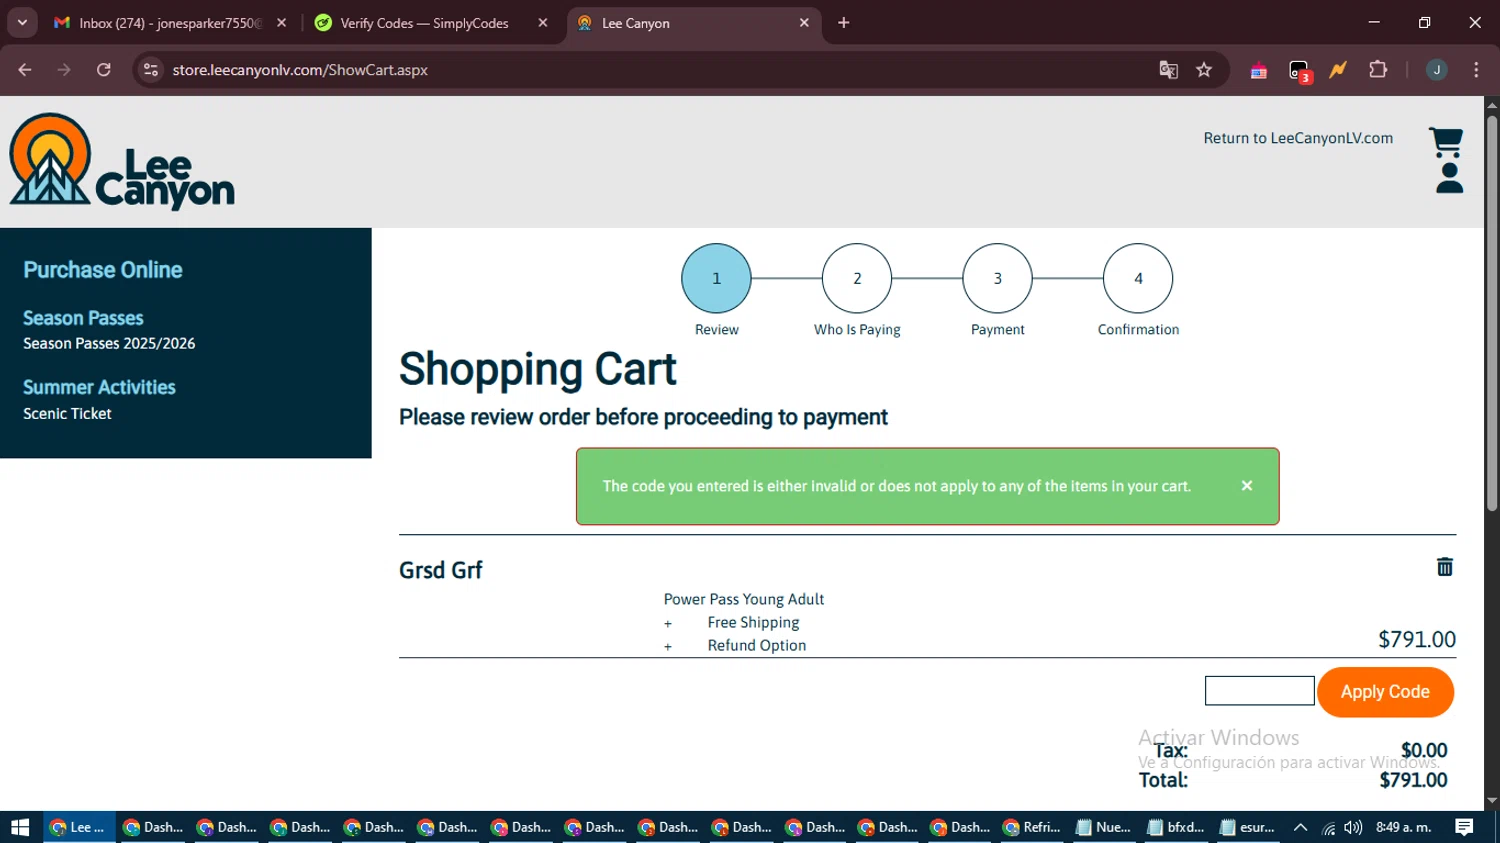This screenshot has width=1500, height=843.
Task: Dismiss the invalid code alert message
Action: pyautogui.click(x=1247, y=485)
